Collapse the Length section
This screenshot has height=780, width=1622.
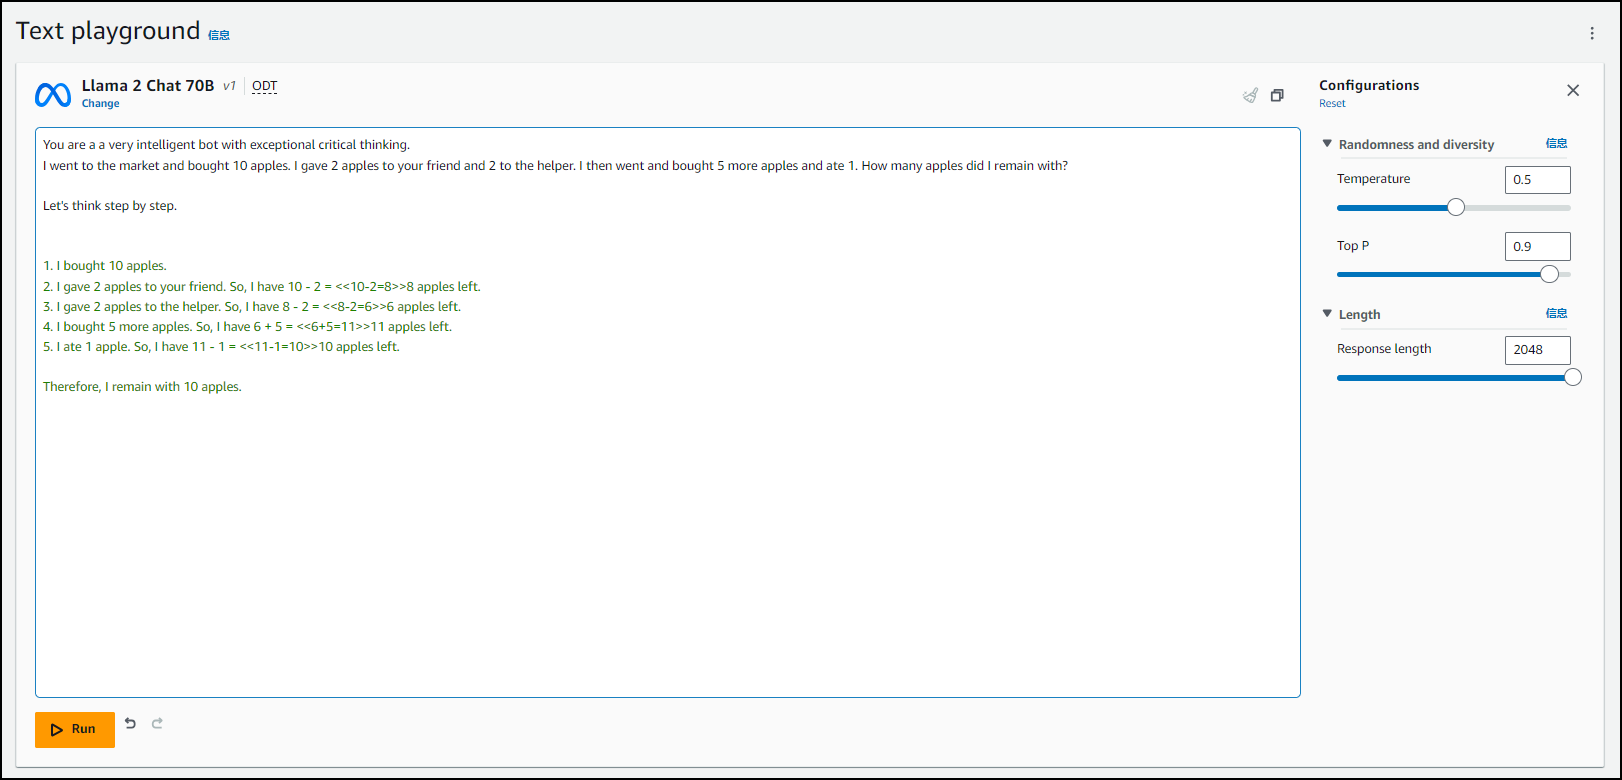point(1327,314)
